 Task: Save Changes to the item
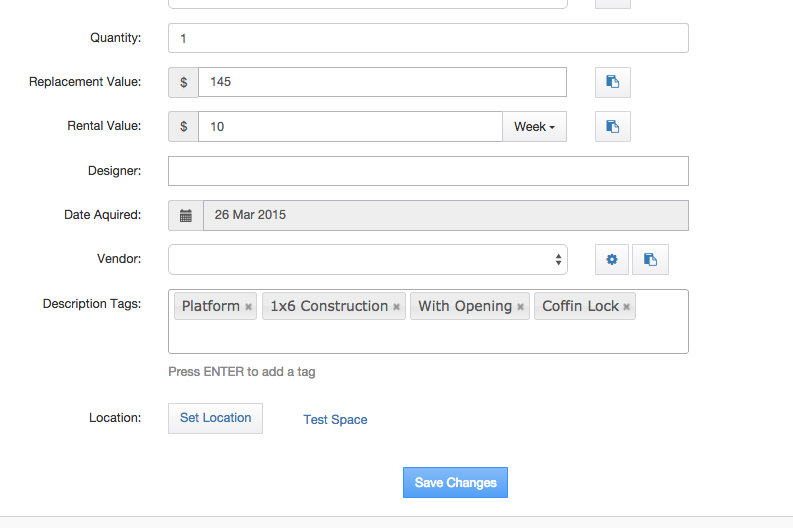(455, 482)
